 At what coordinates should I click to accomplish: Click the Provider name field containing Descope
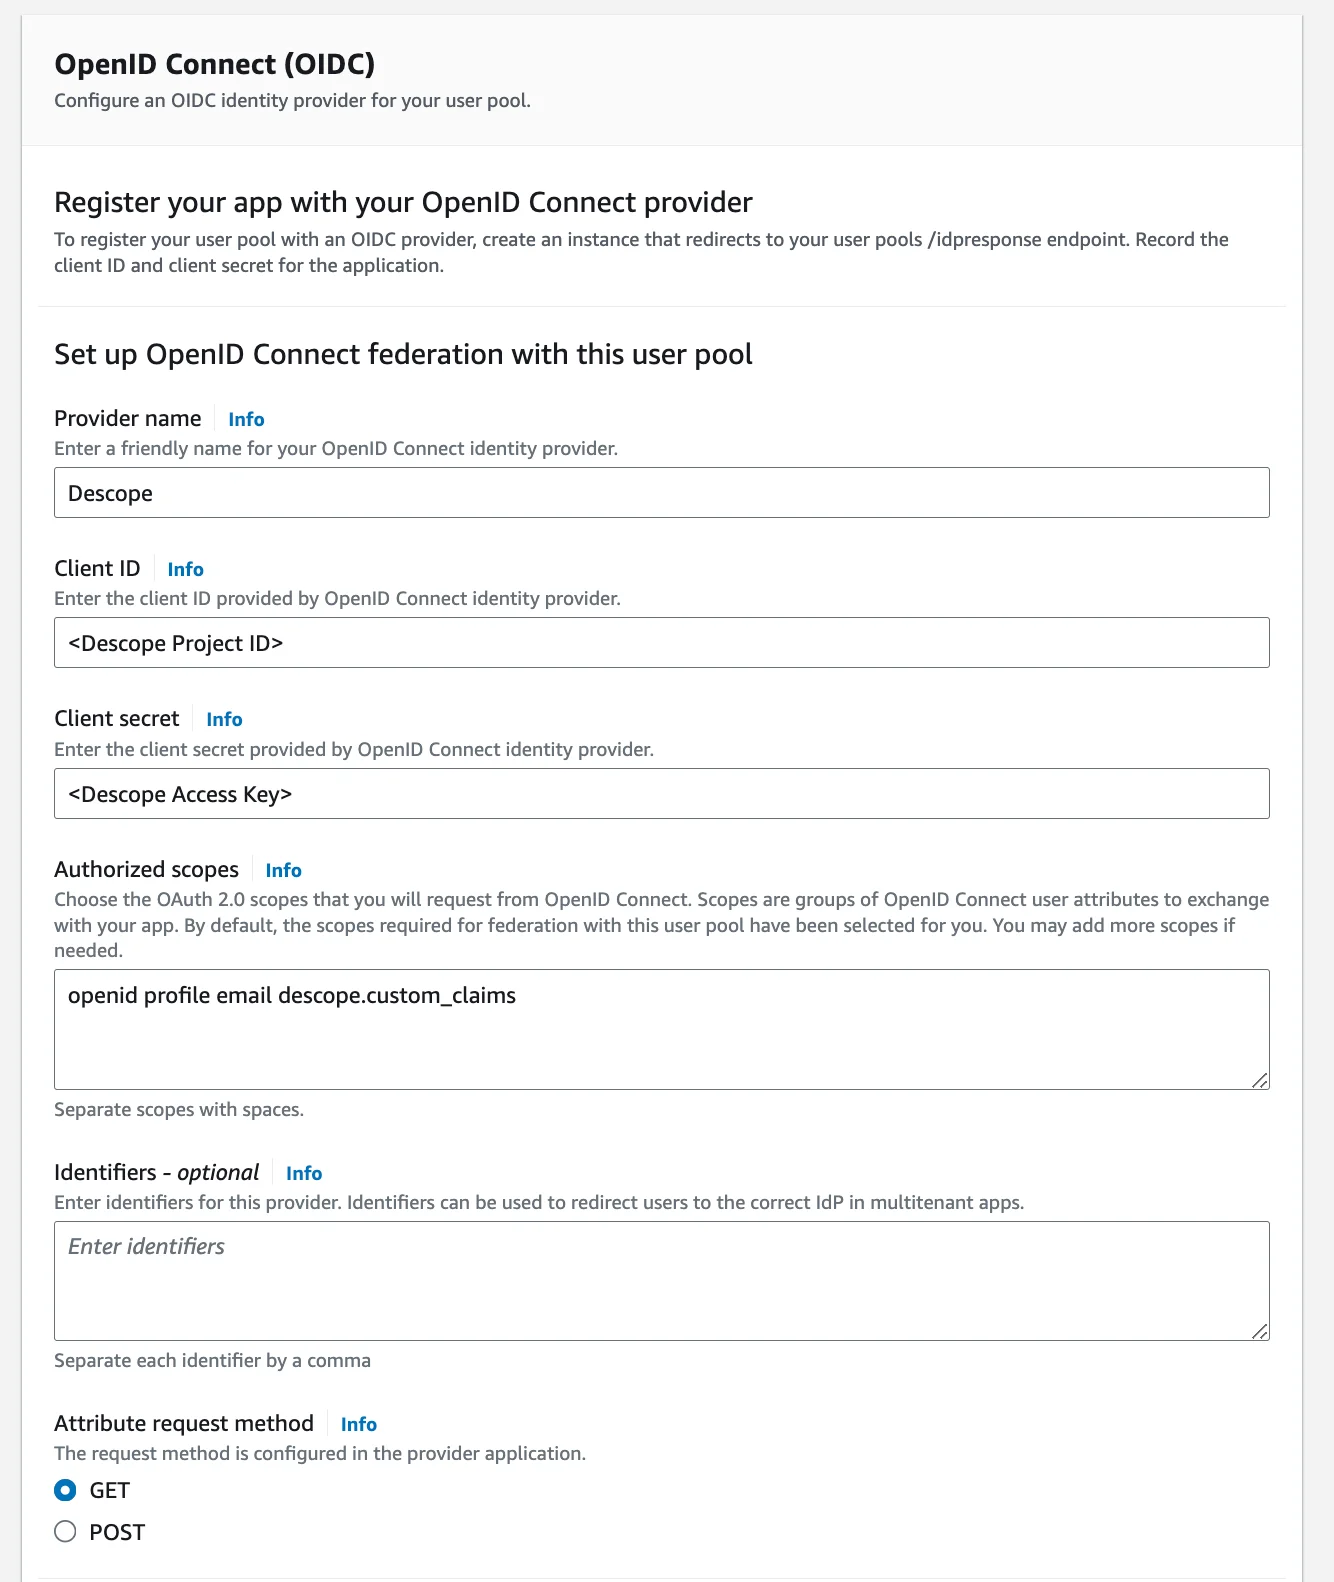tap(661, 492)
